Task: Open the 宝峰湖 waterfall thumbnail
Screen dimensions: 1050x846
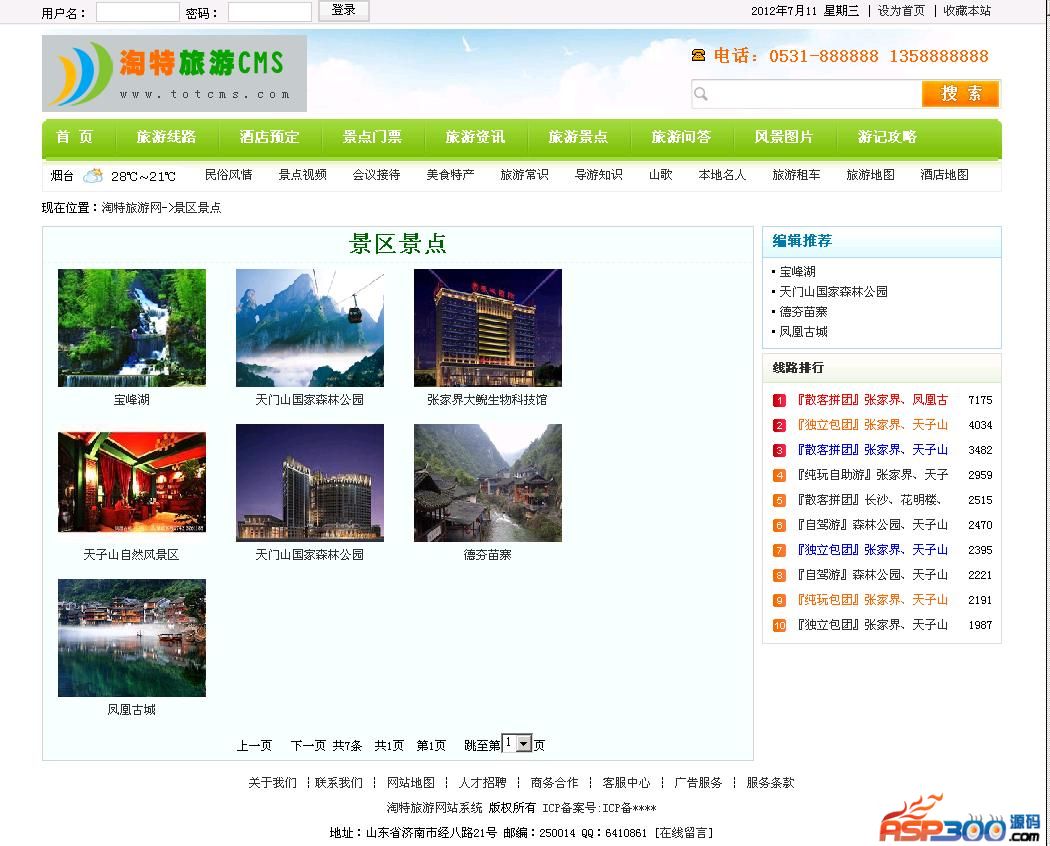Action: click(x=132, y=328)
